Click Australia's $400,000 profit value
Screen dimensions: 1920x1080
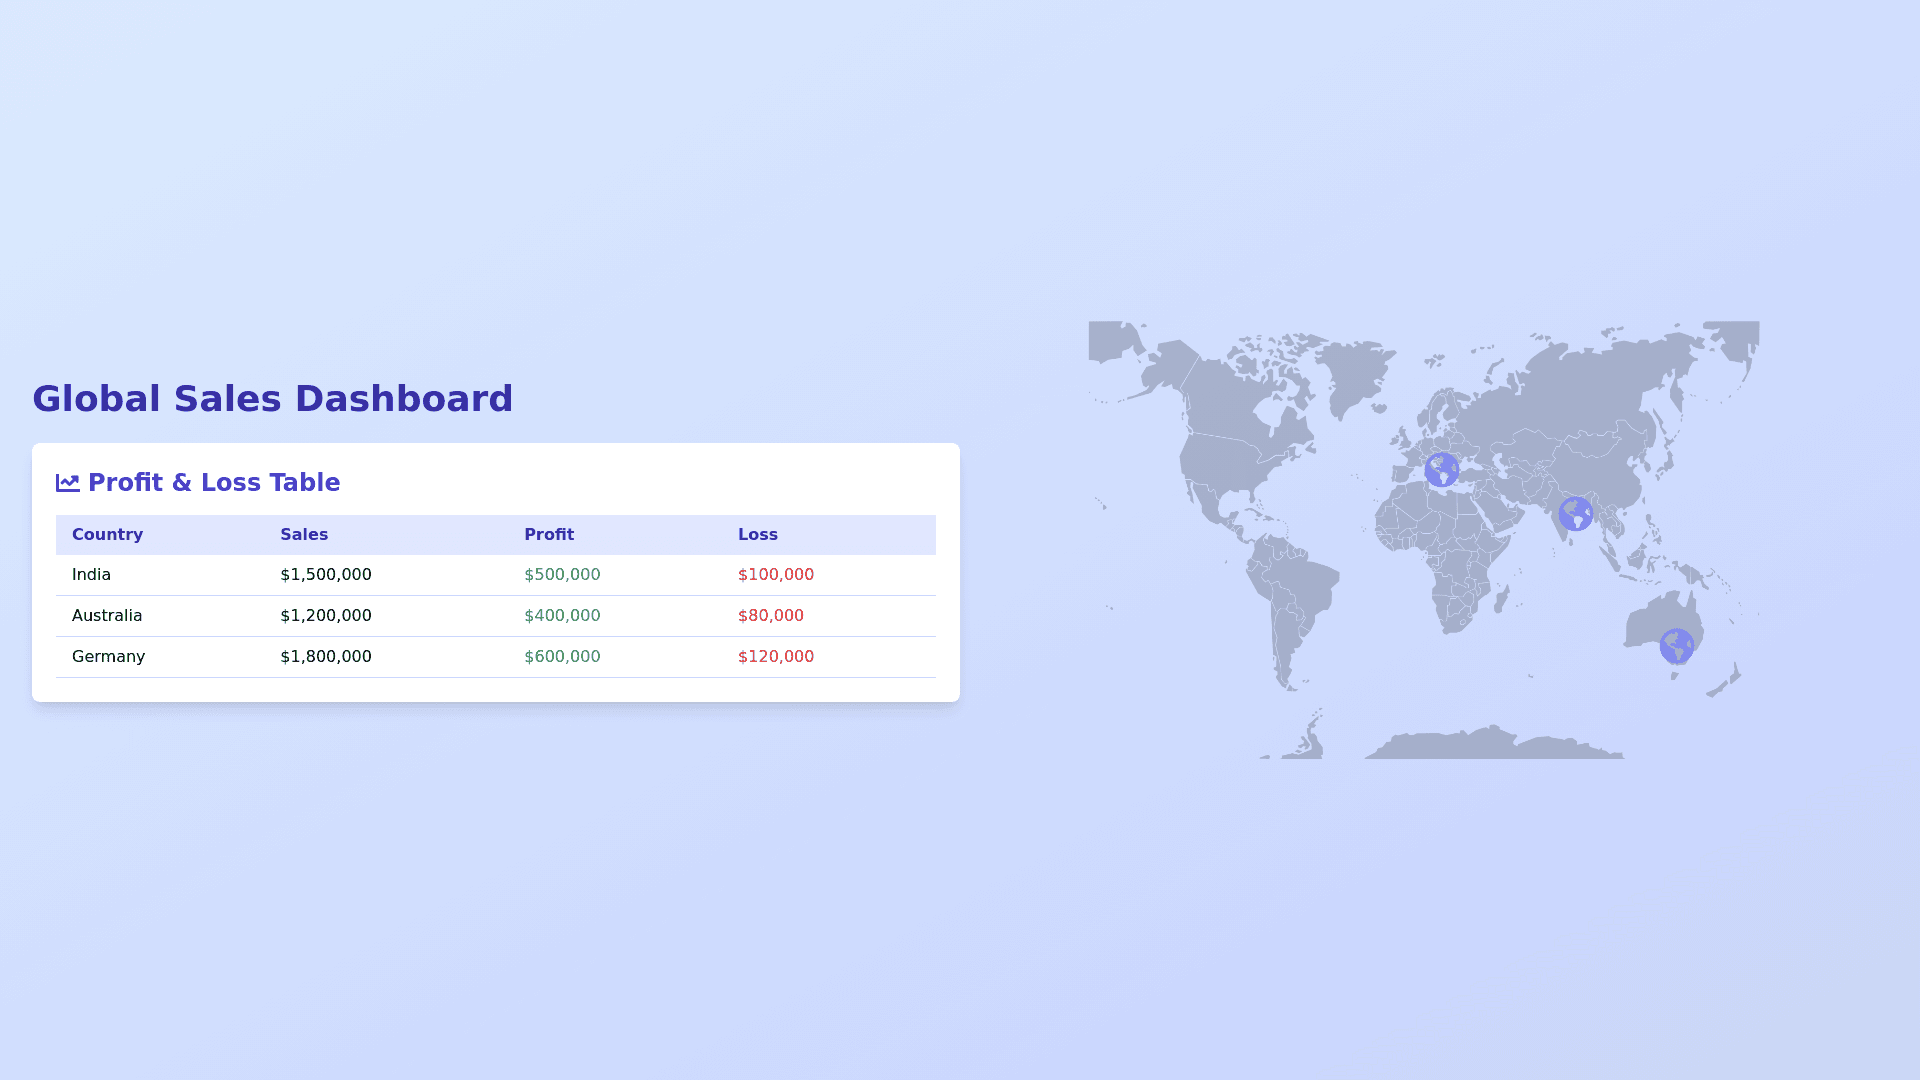(x=562, y=616)
